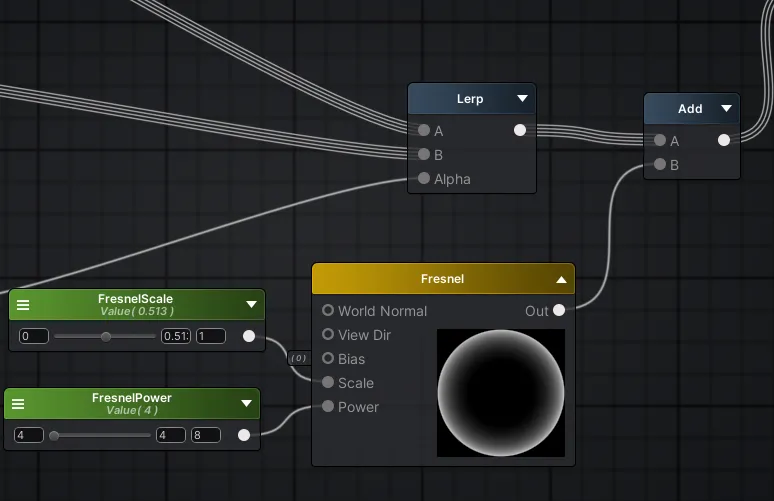Select the View Dir input port on Fresnel
This screenshot has height=501, width=774.
click(328, 335)
